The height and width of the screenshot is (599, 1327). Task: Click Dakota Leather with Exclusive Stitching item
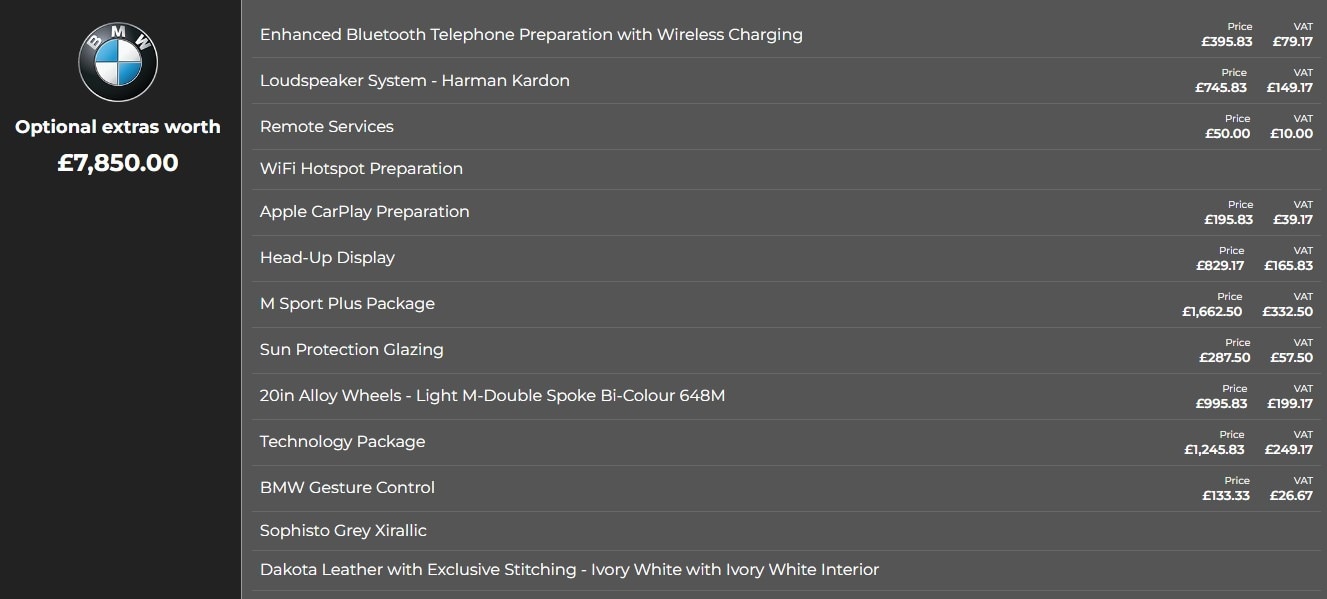point(569,570)
